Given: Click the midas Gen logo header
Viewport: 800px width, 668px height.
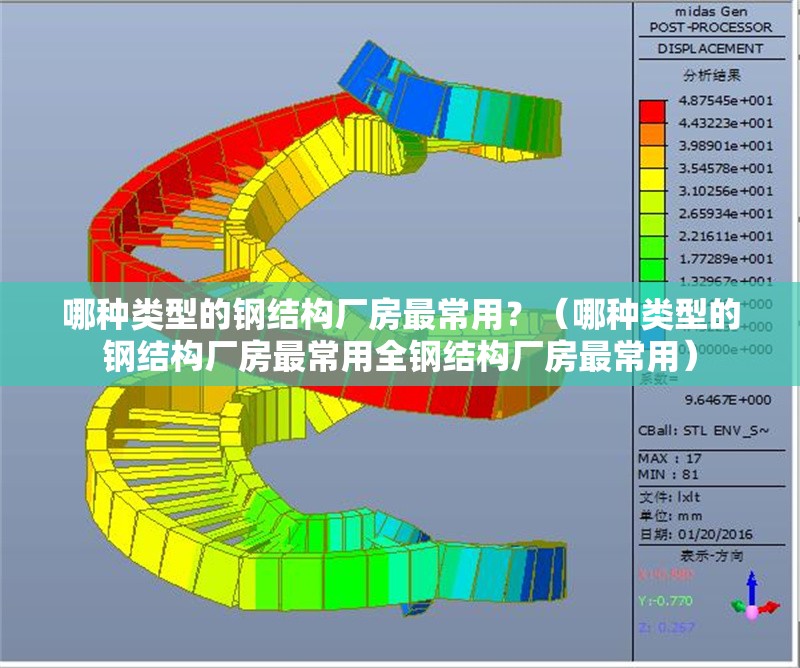Looking at the screenshot, I should click(x=711, y=11).
